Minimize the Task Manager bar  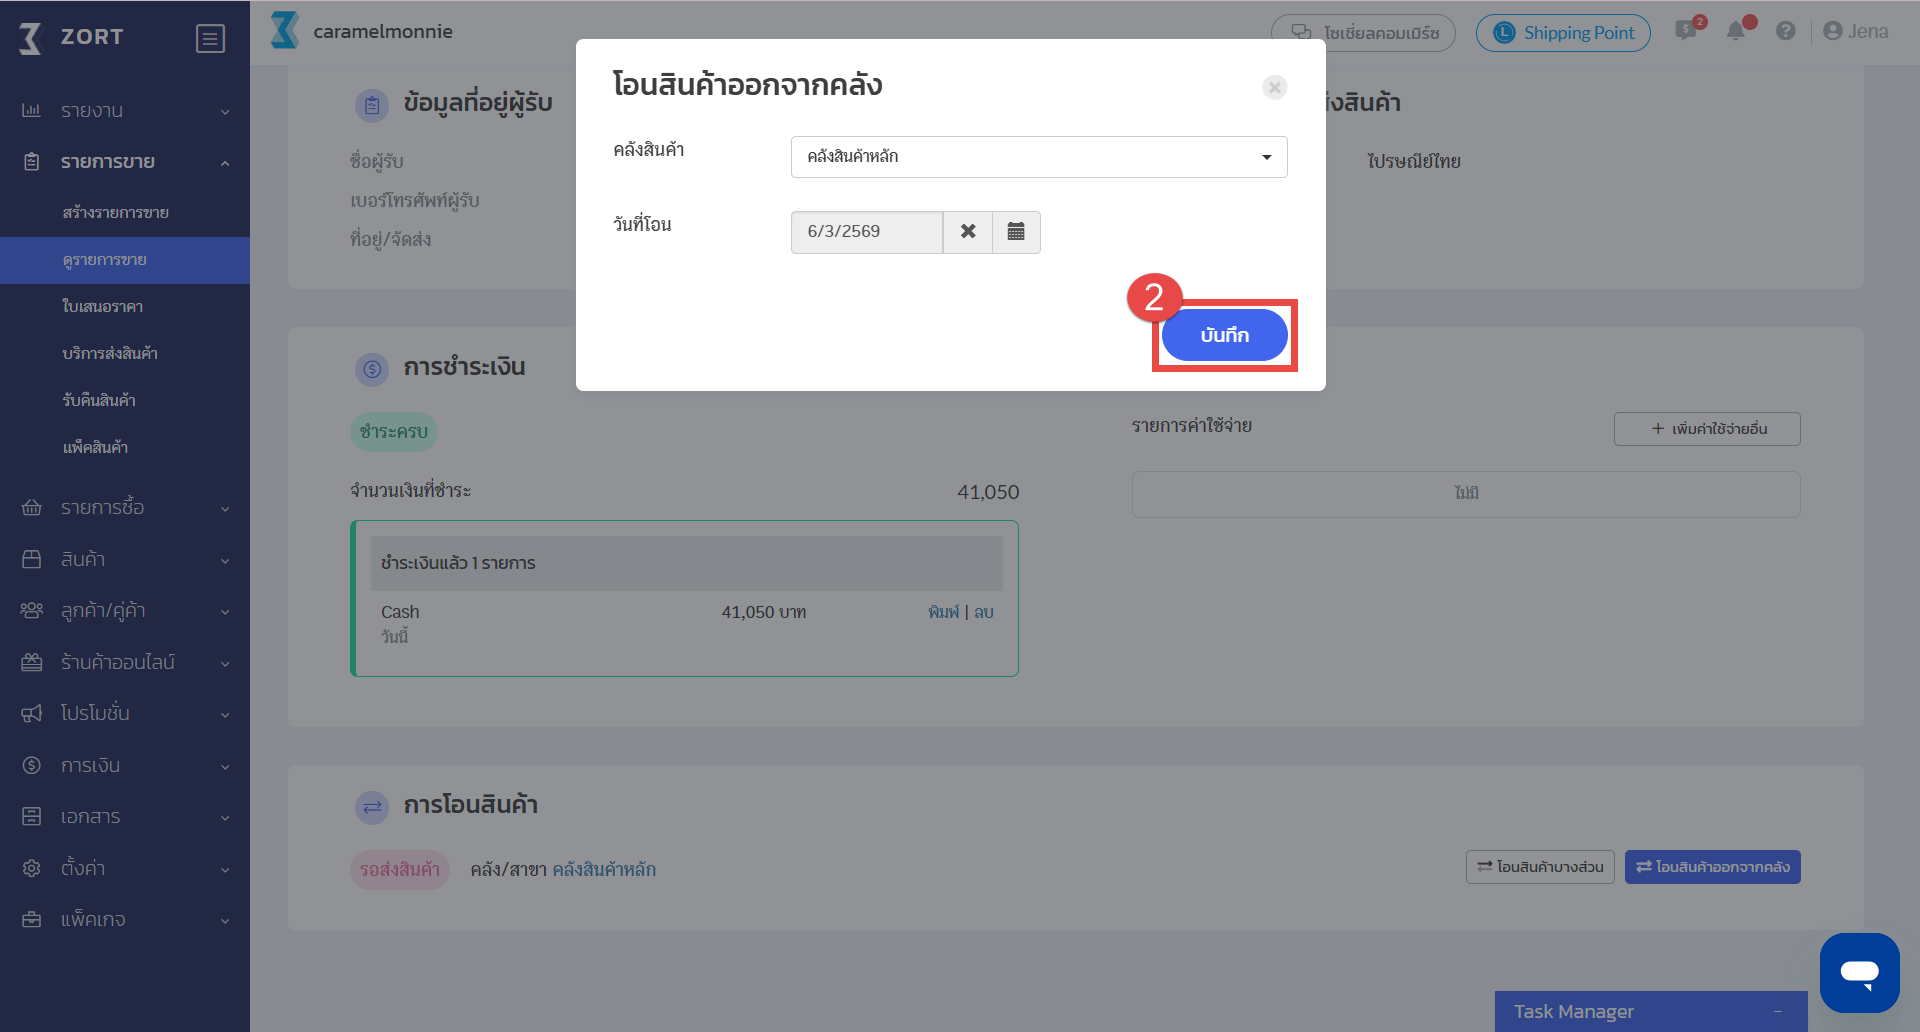pos(1778,1012)
